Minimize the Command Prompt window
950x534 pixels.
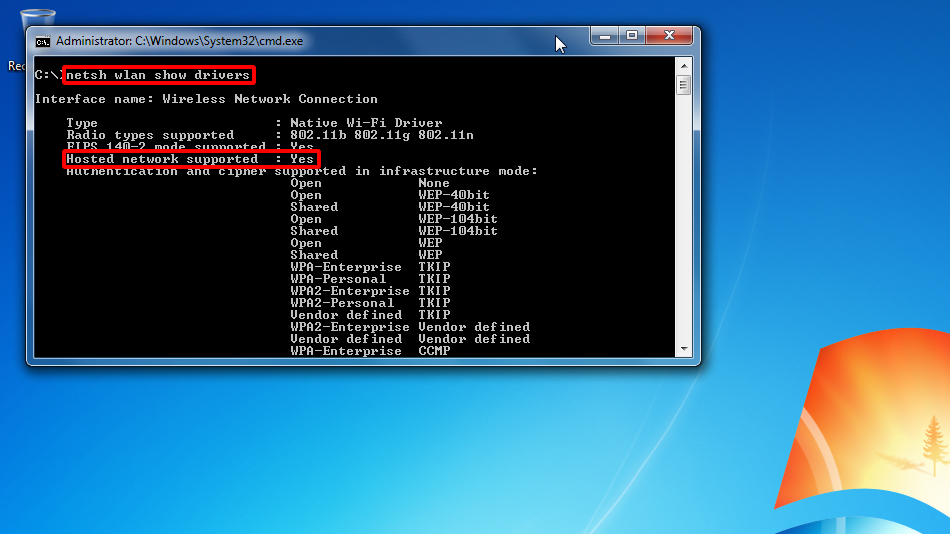606,36
